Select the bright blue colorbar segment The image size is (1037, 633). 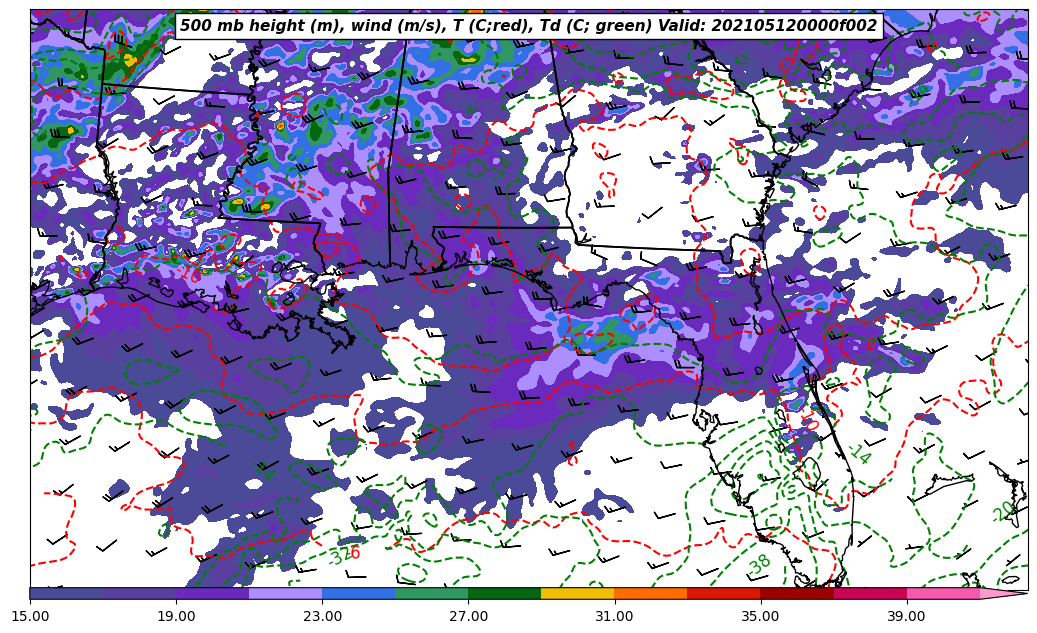[x=358, y=594]
